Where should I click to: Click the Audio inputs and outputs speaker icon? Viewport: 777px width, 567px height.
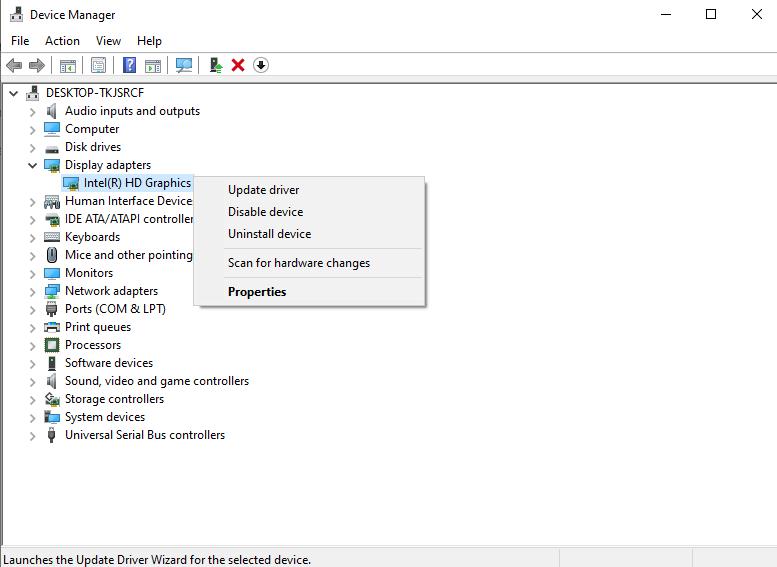coord(52,111)
